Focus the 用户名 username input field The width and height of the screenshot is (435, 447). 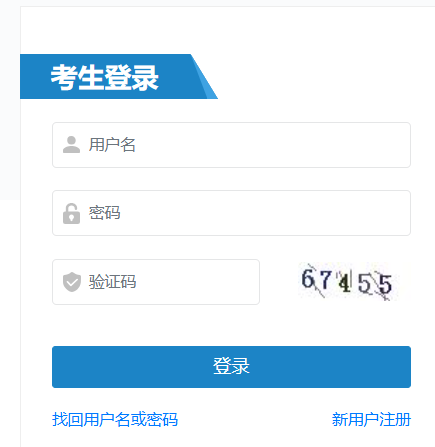click(231, 145)
